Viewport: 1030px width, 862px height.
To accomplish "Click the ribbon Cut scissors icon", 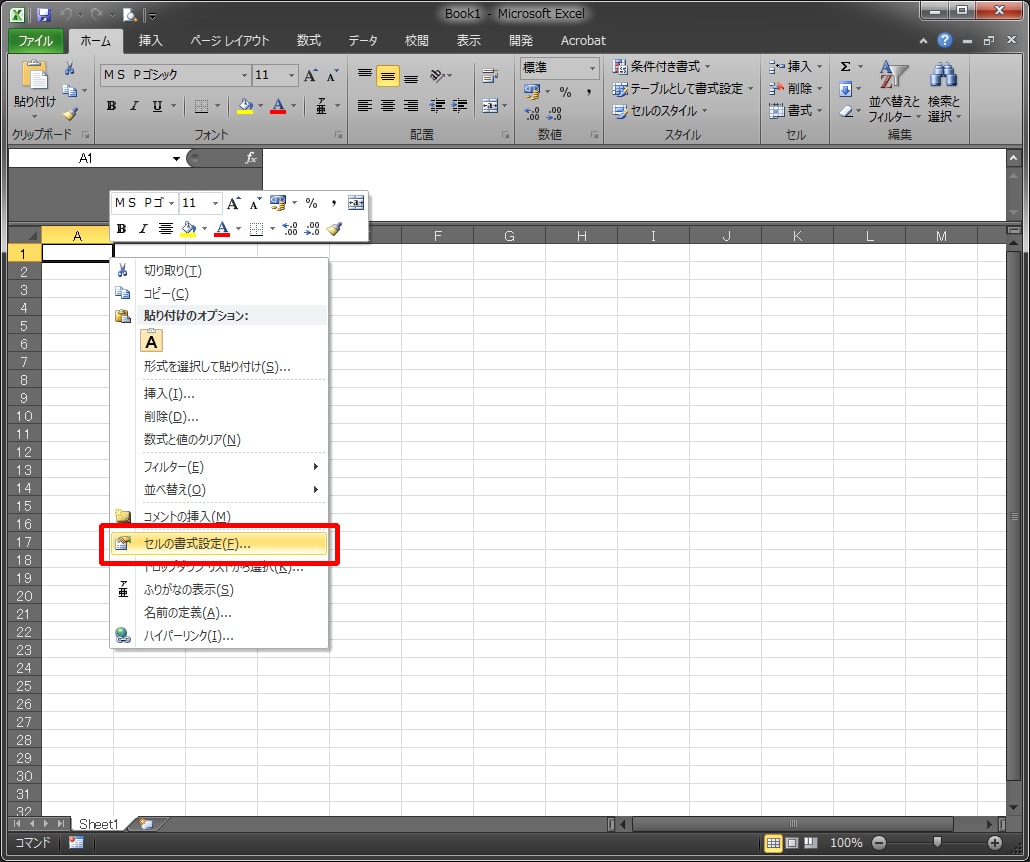I will coord(70,68).
